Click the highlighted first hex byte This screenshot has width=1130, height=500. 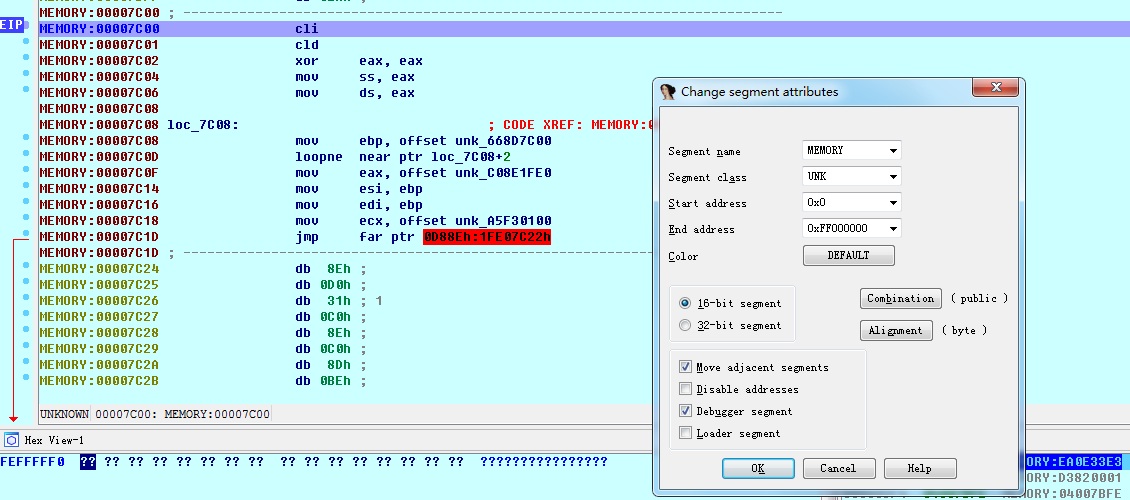[88, 462]
